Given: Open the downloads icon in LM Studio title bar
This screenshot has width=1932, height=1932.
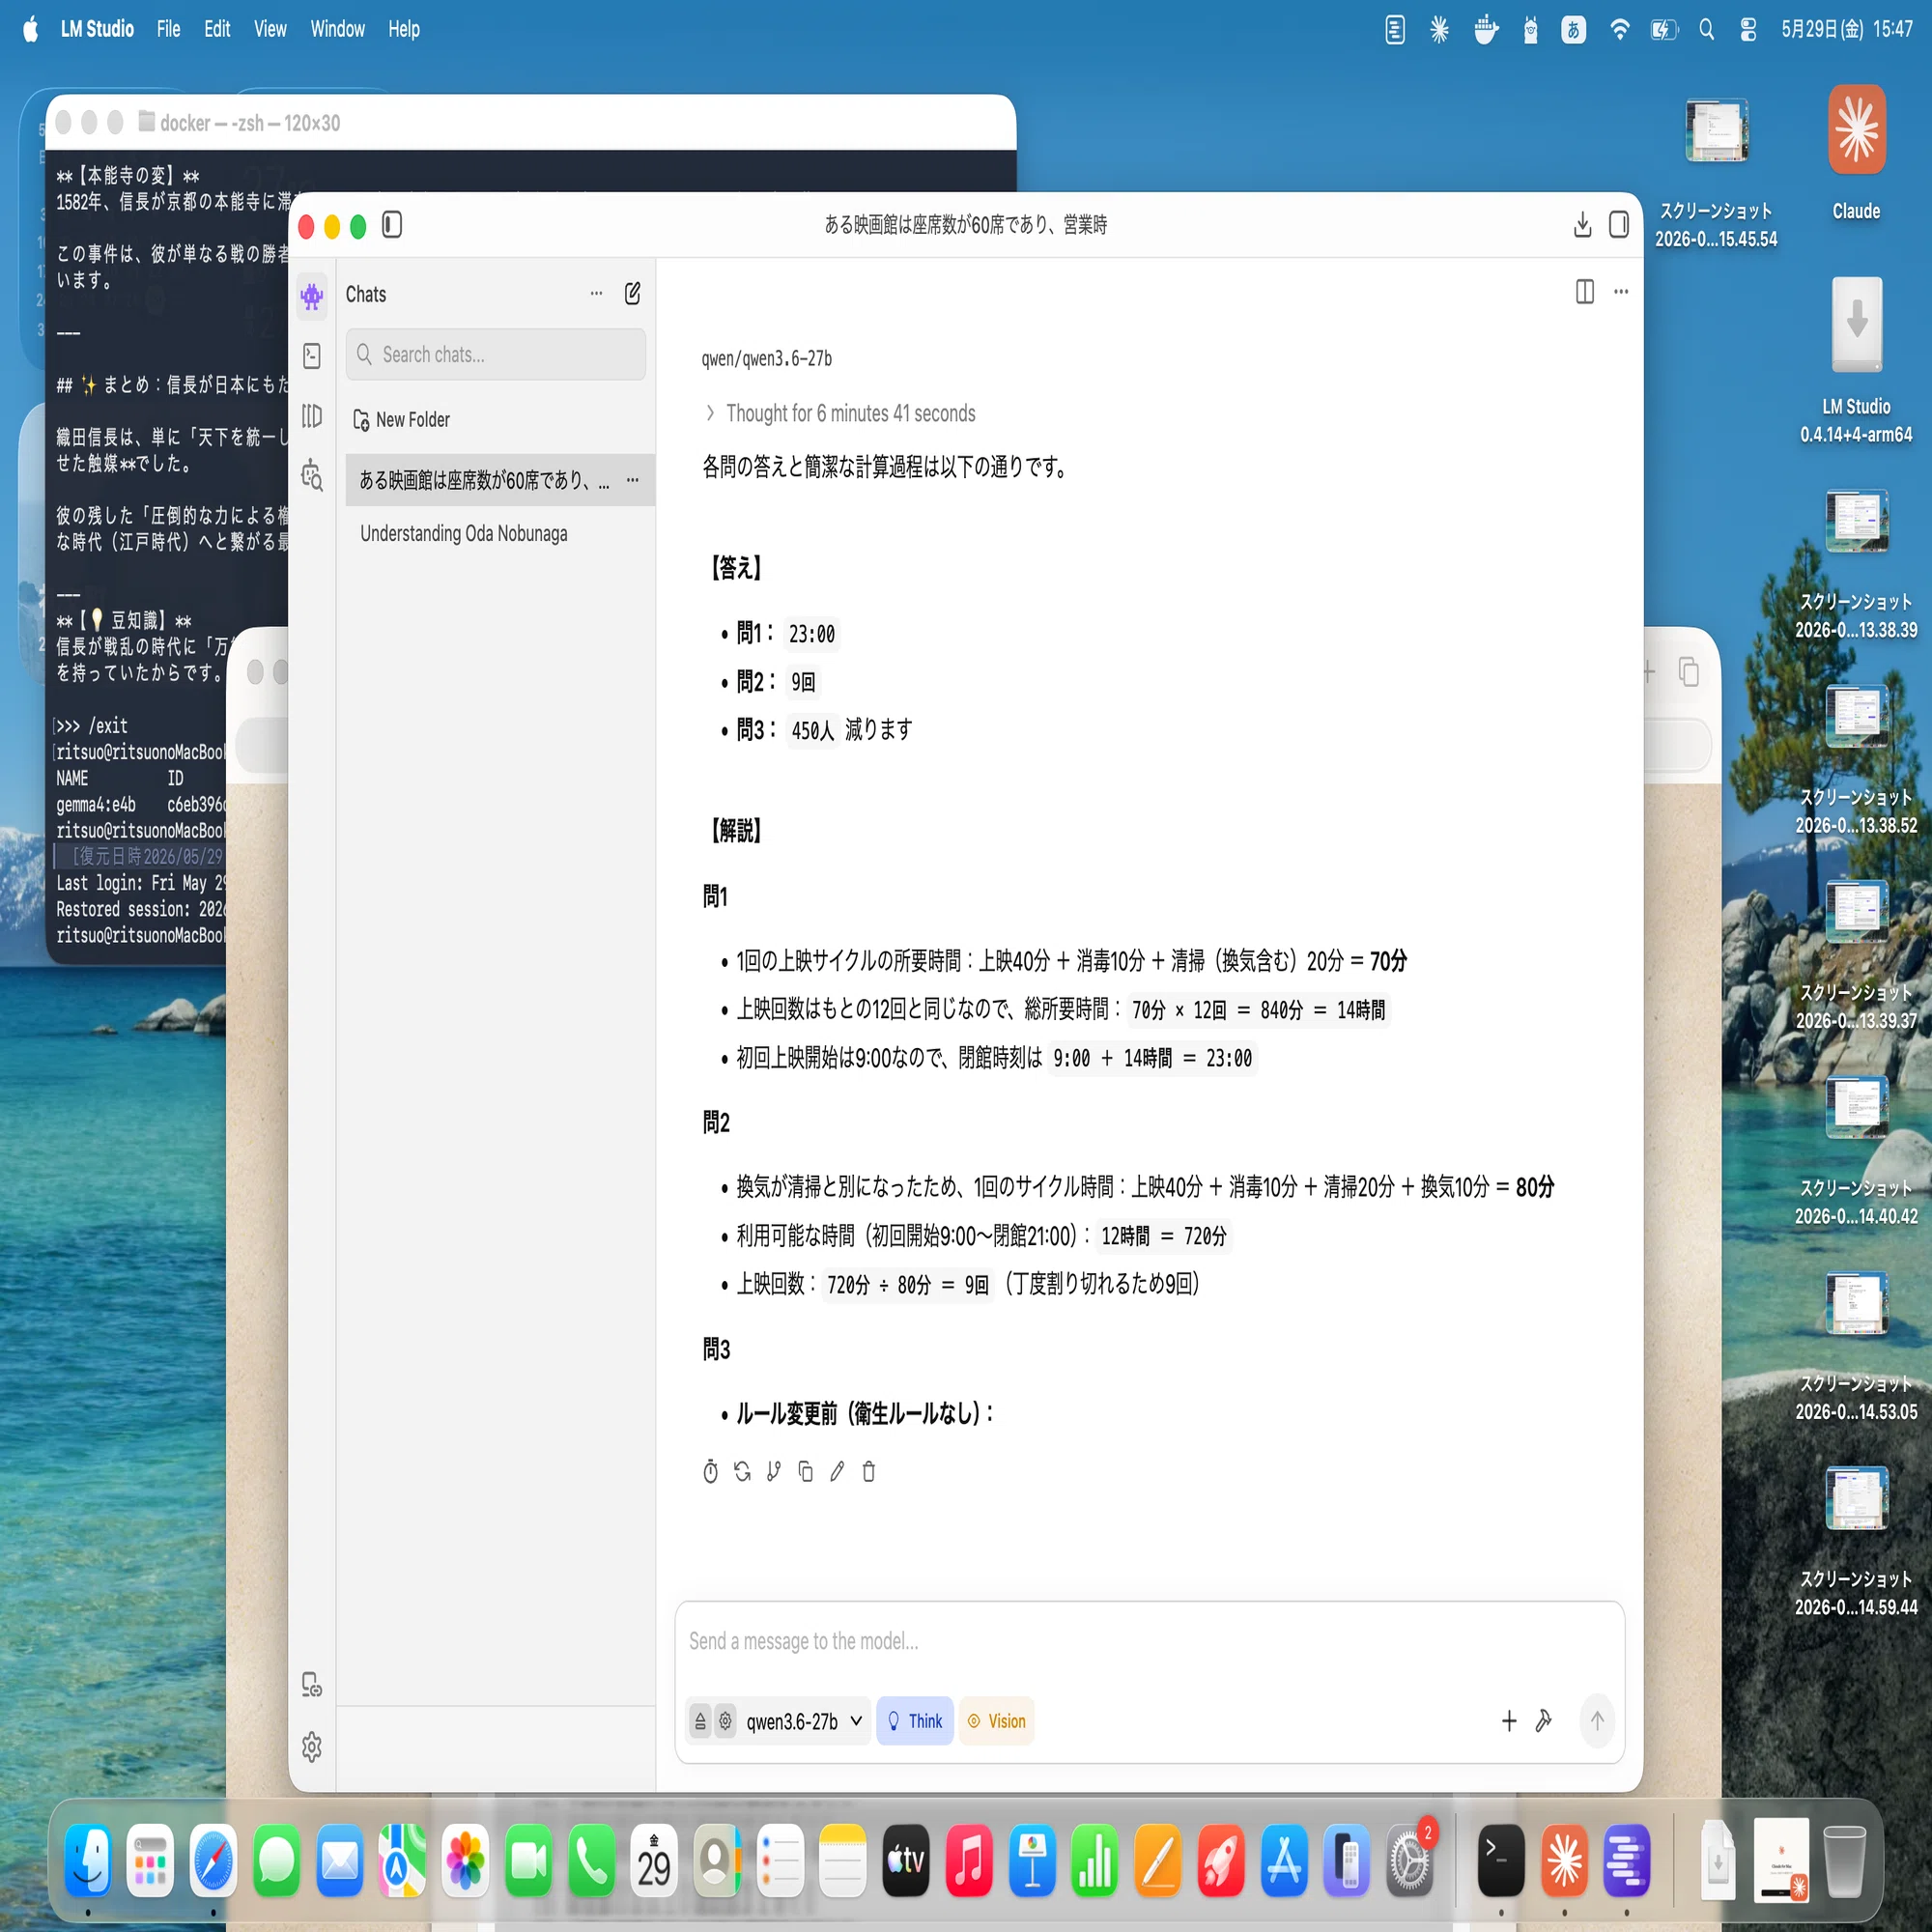Looking at the screenshot, I should coord(1582,225).
